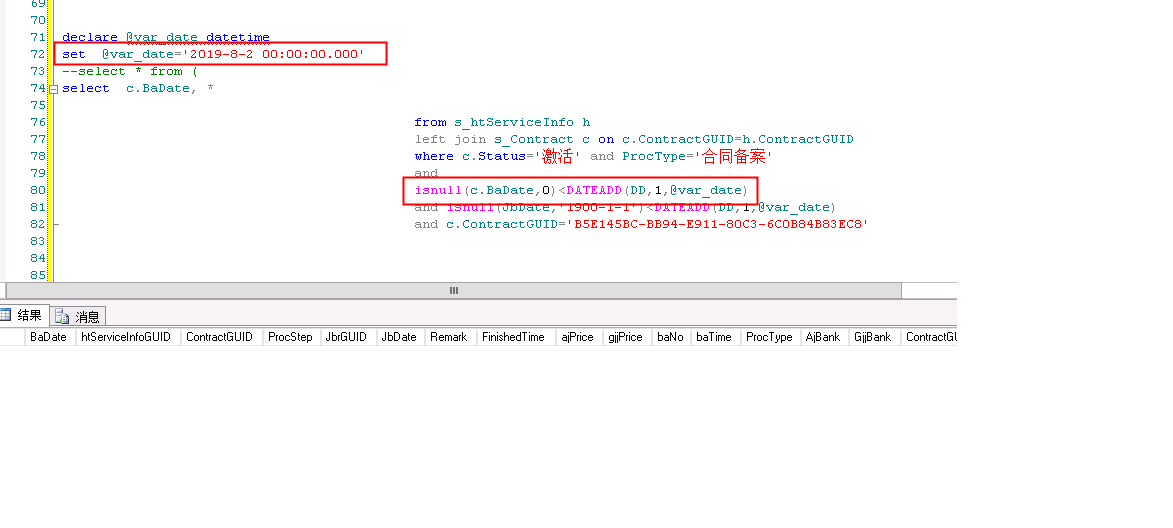Viewport: 1173px width, 528px height.
Task: Select the baTime column header
Action: (714, 337)
